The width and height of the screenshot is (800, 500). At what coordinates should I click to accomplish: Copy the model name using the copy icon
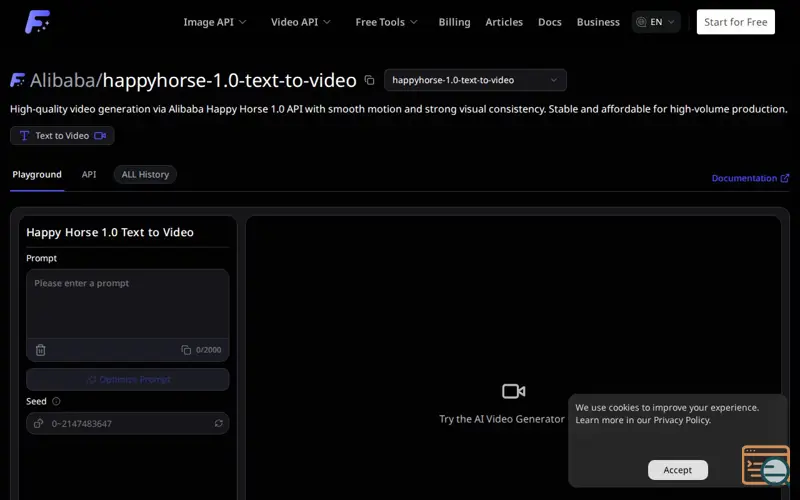click(x=369, y=80)
